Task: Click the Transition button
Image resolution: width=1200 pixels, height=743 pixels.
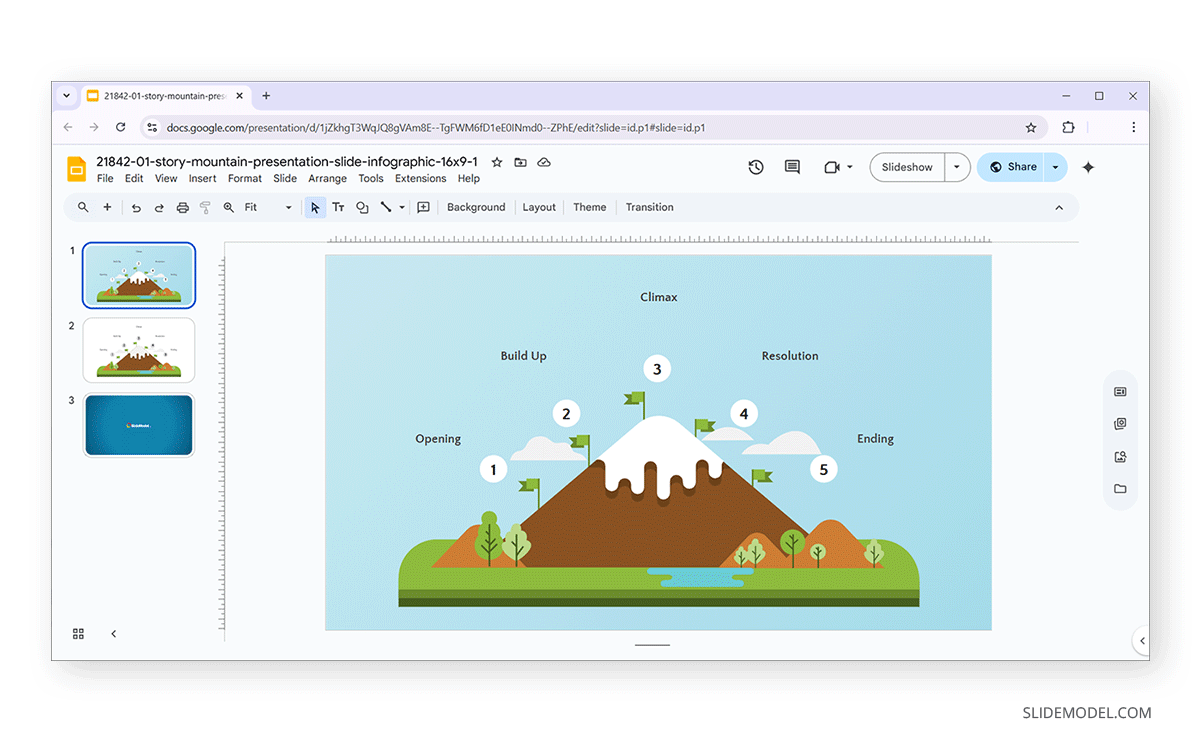Action: tap(649, 208)
